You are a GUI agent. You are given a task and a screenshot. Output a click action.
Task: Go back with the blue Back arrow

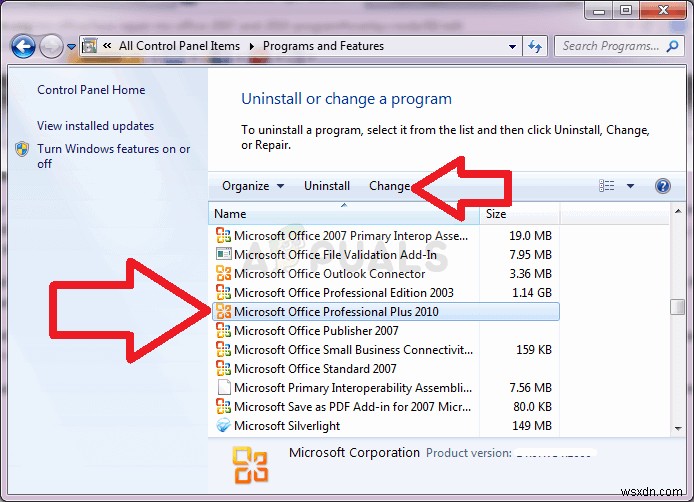click(23, 46)
